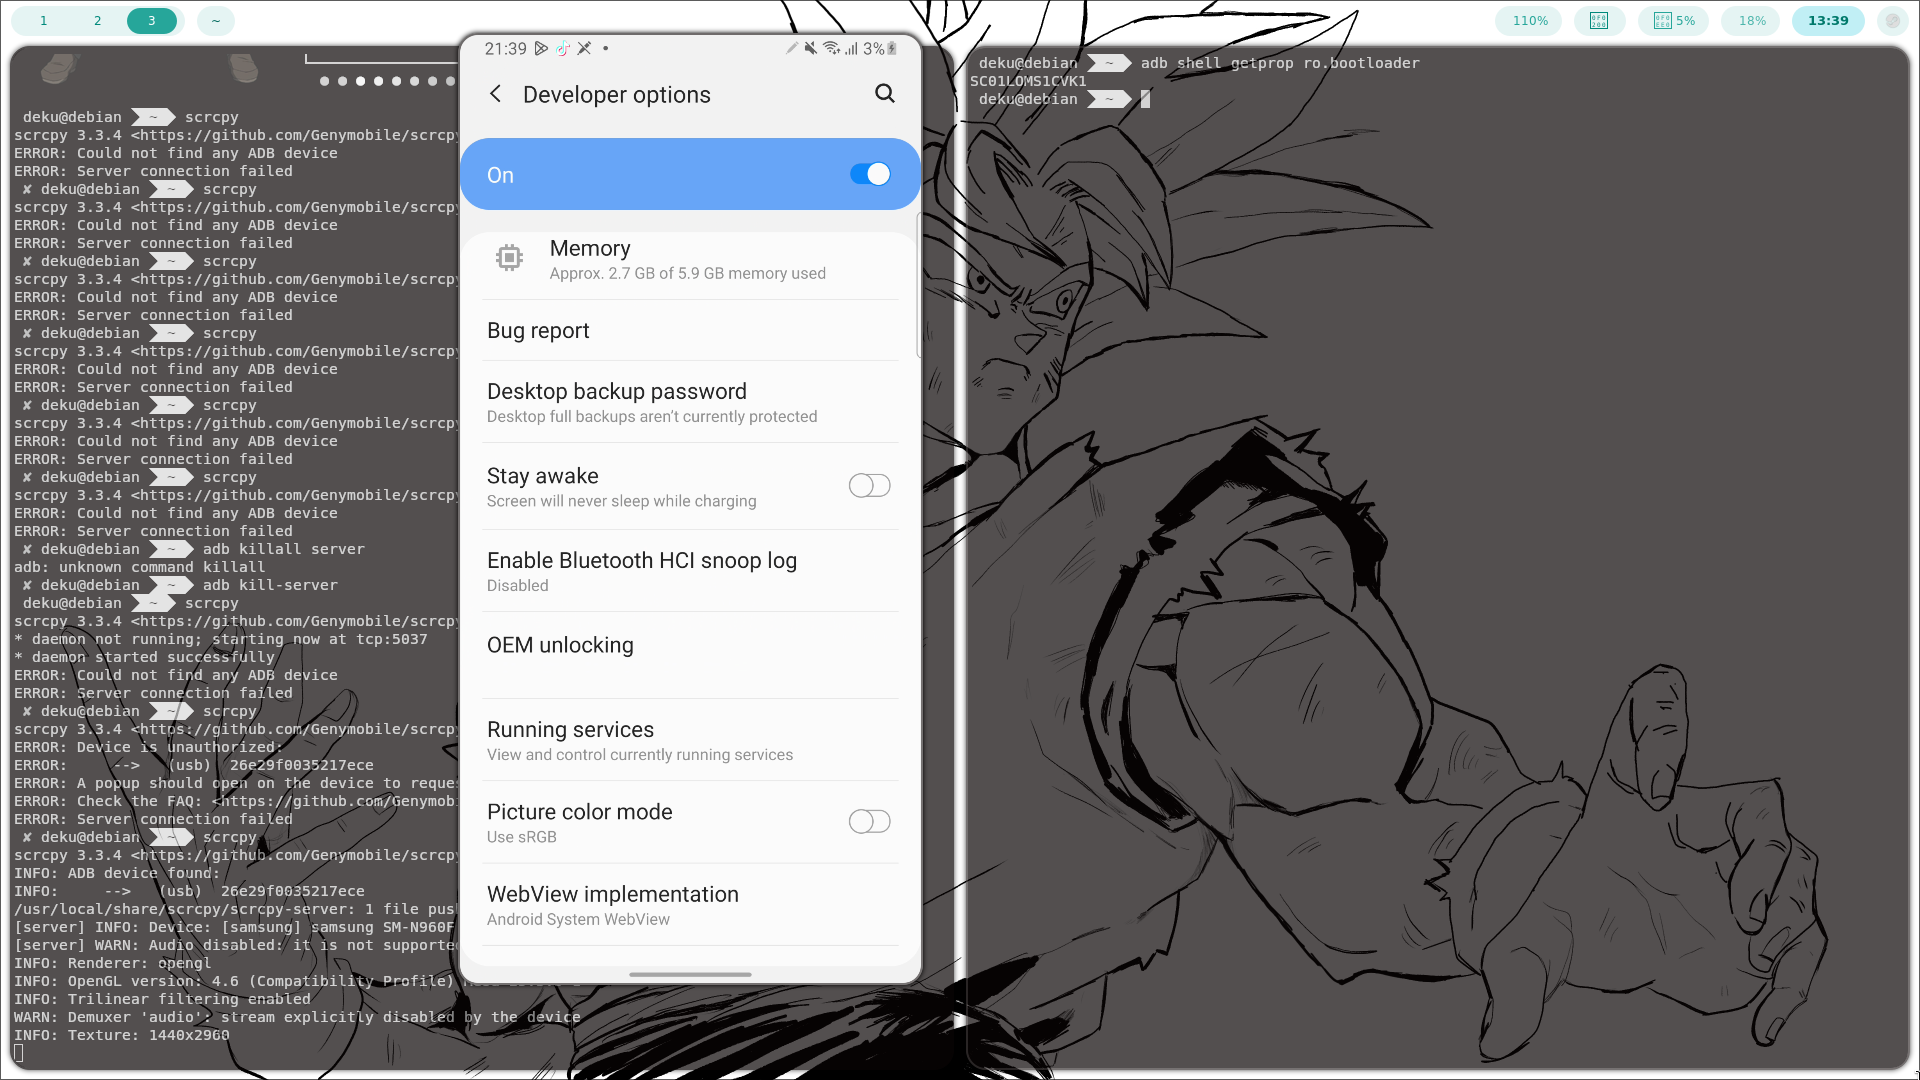Click 'INFO: Trilinear filtering enabled' line
The image size is (1920, 1080).
click(x=162, y=999)
